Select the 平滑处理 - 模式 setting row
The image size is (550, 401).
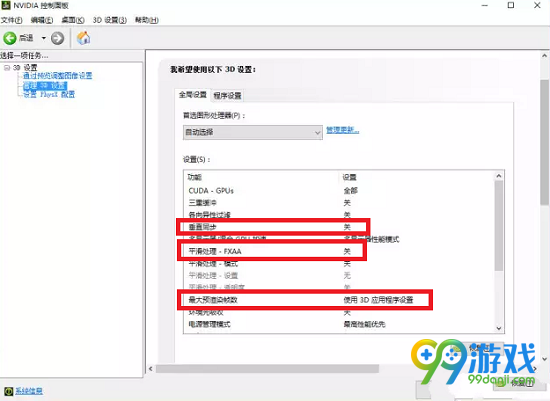click(x=339, y=263)
